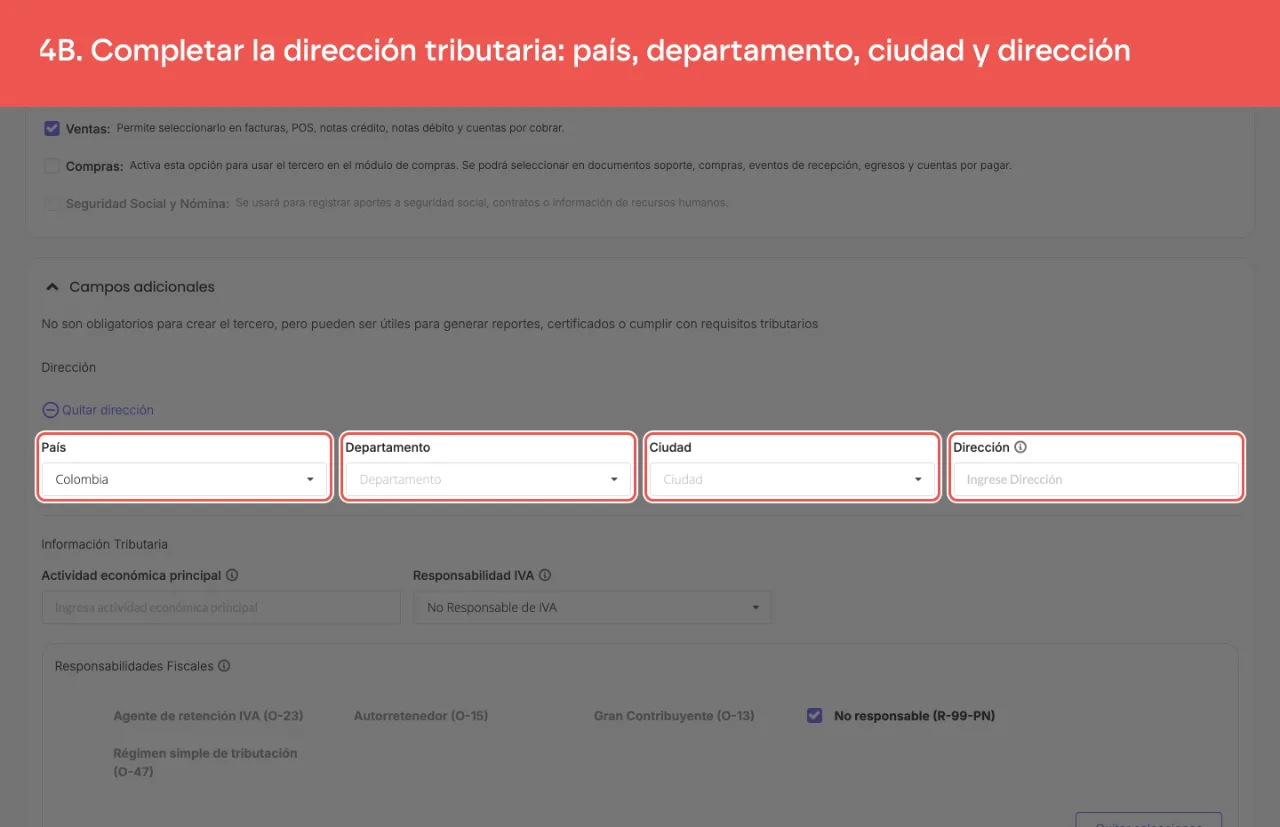Select Gran Contribuyente (O-13) option
The height and width of the screenshot is (827, 1280).
pyautogui.click(x=674, y=716)
